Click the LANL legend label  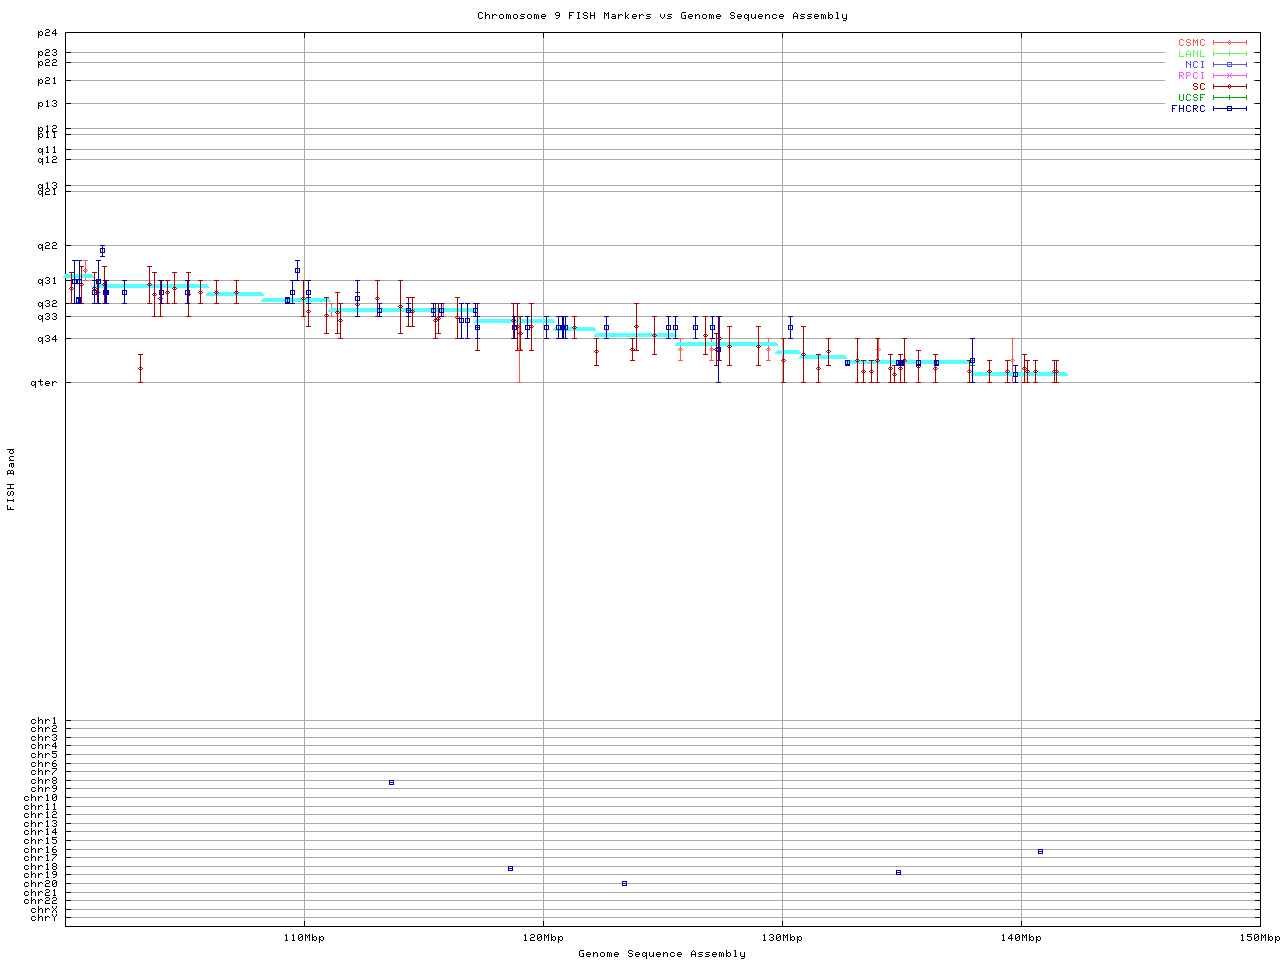(x=1191, y=54)
